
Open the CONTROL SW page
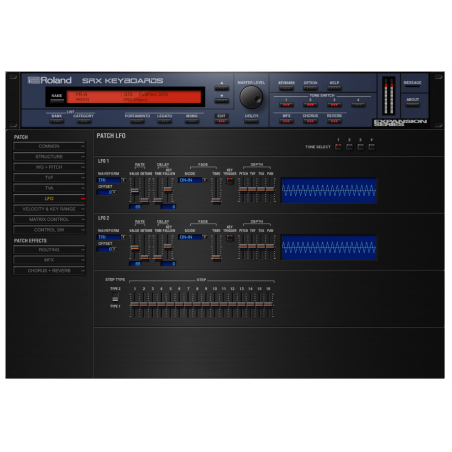click(x=49, y=230)
